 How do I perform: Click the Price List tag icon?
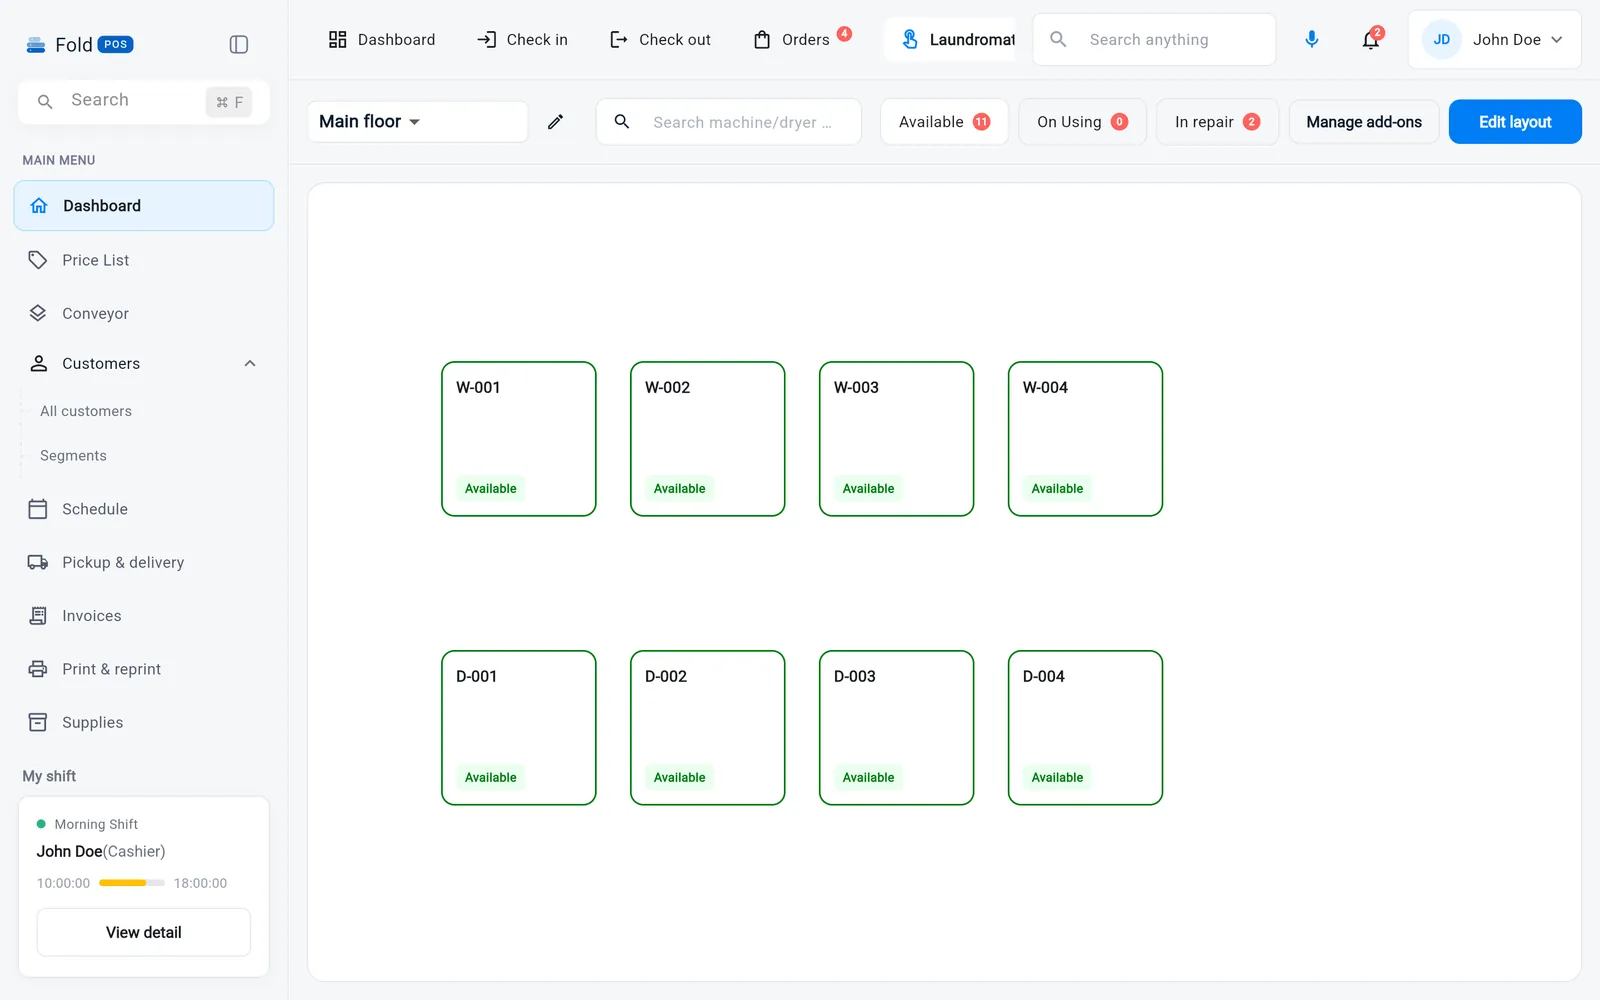click(x=38, y=260)
